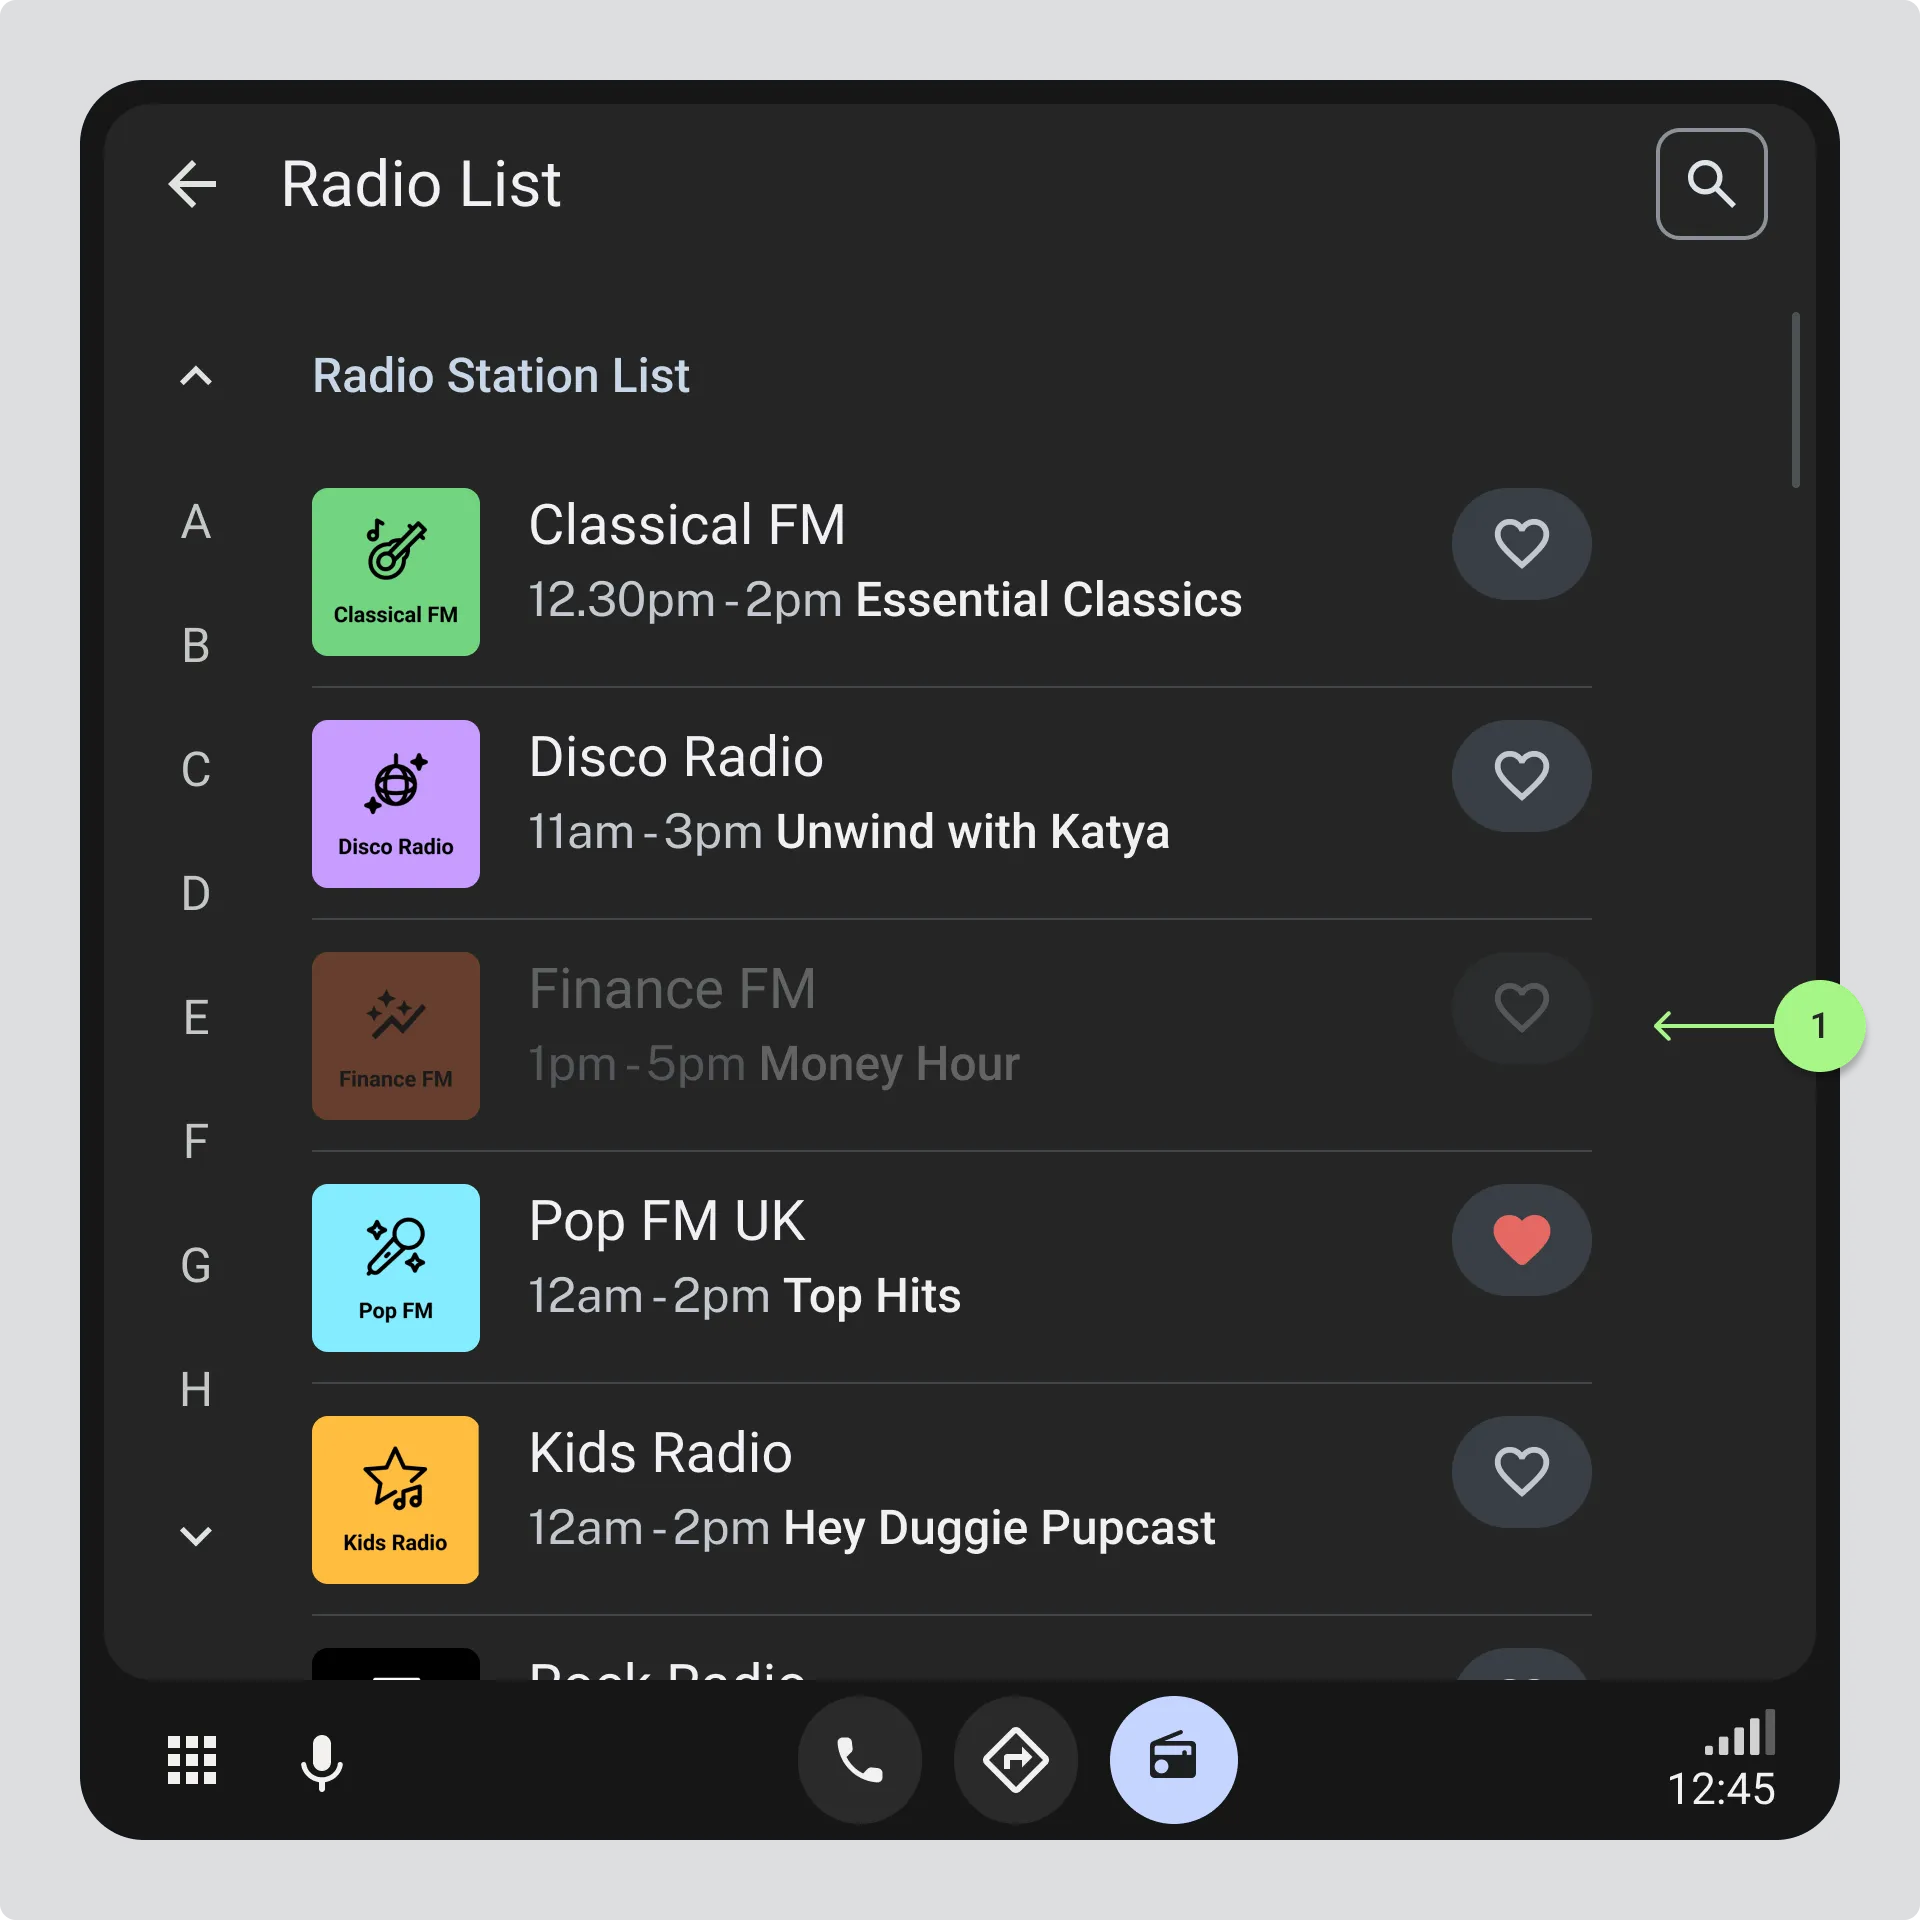Screen dimensions: 1920x1920
Task: Collapse the index using the up chevron
Action: pos(196,376)
